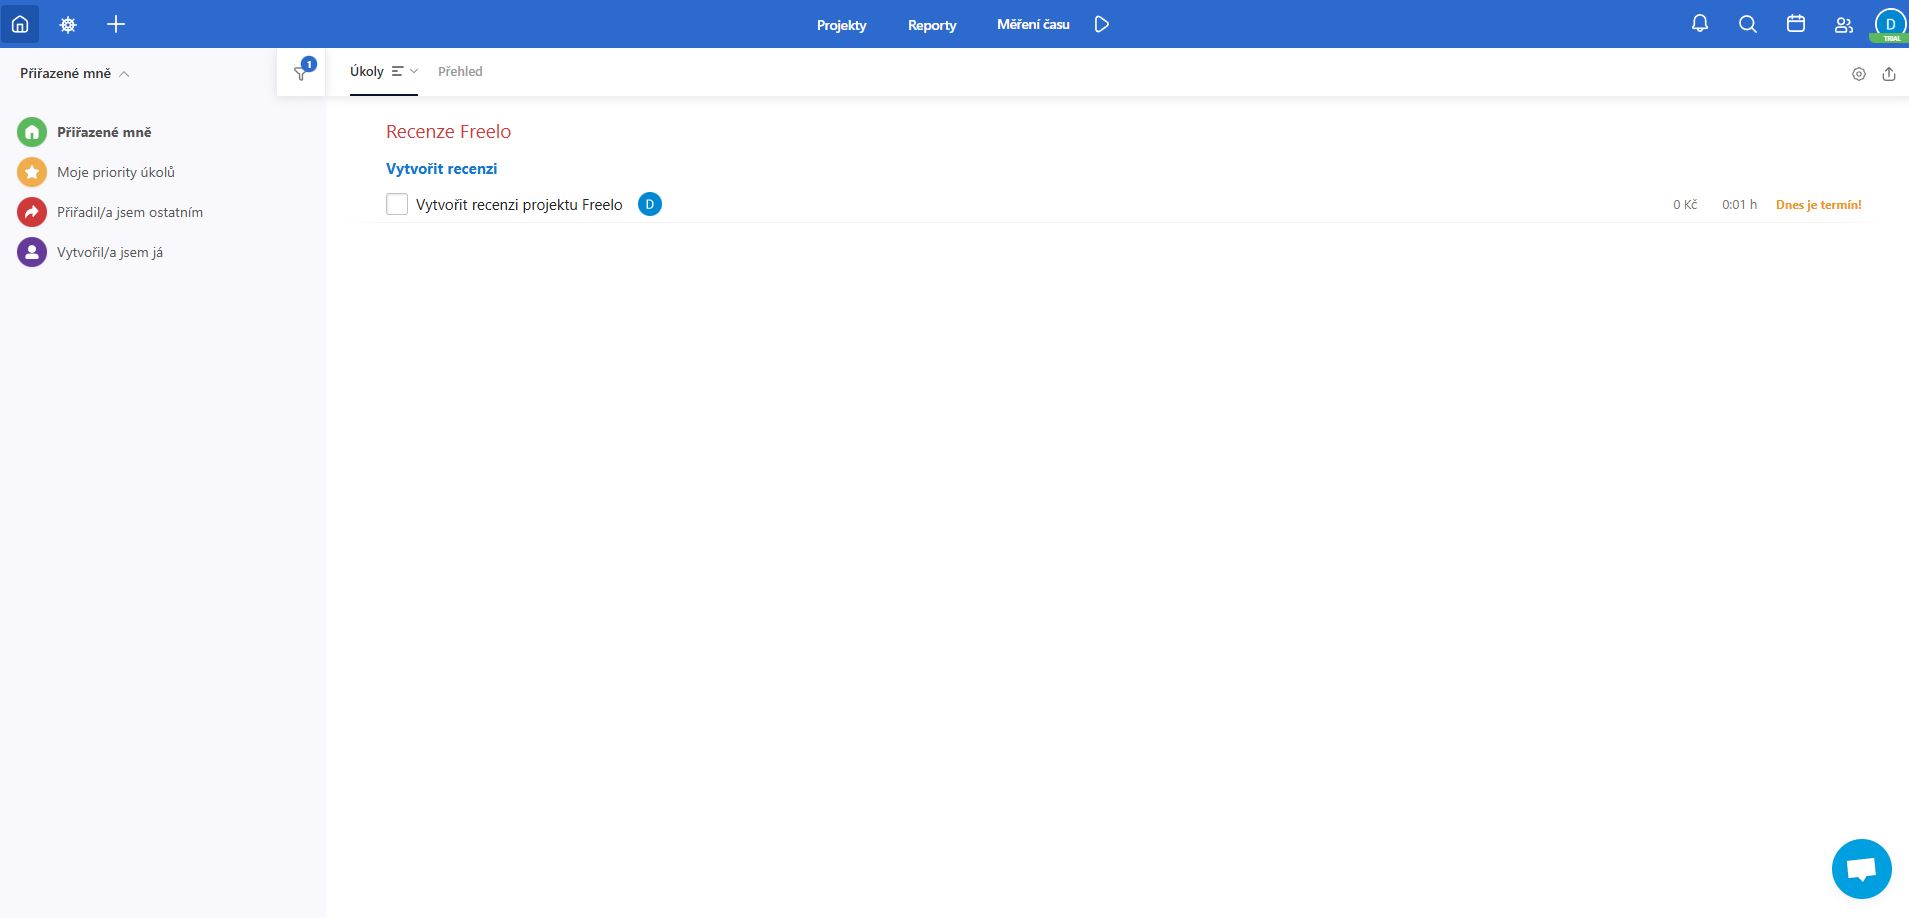
Task: Start time tracking play button
Action: click(x=1102, y=24)
